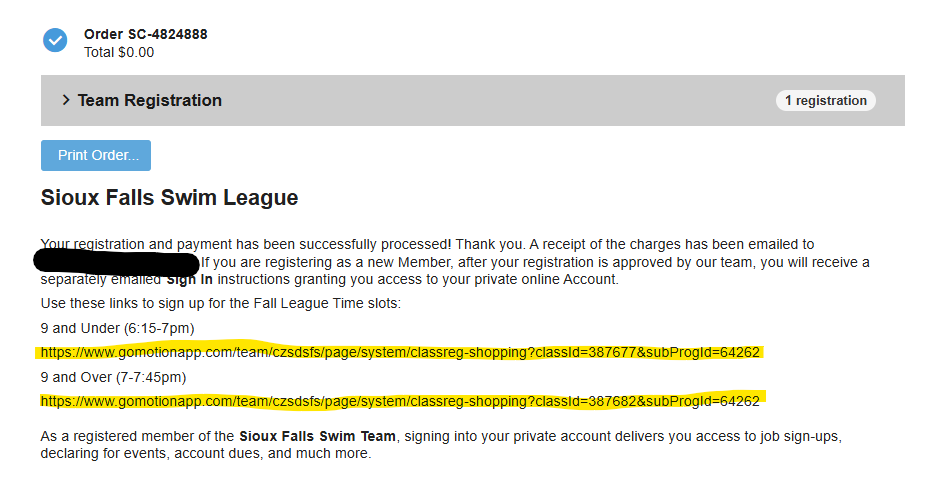
Task: Click the "As a registered member" sentence start
Action: click(120, 437)
